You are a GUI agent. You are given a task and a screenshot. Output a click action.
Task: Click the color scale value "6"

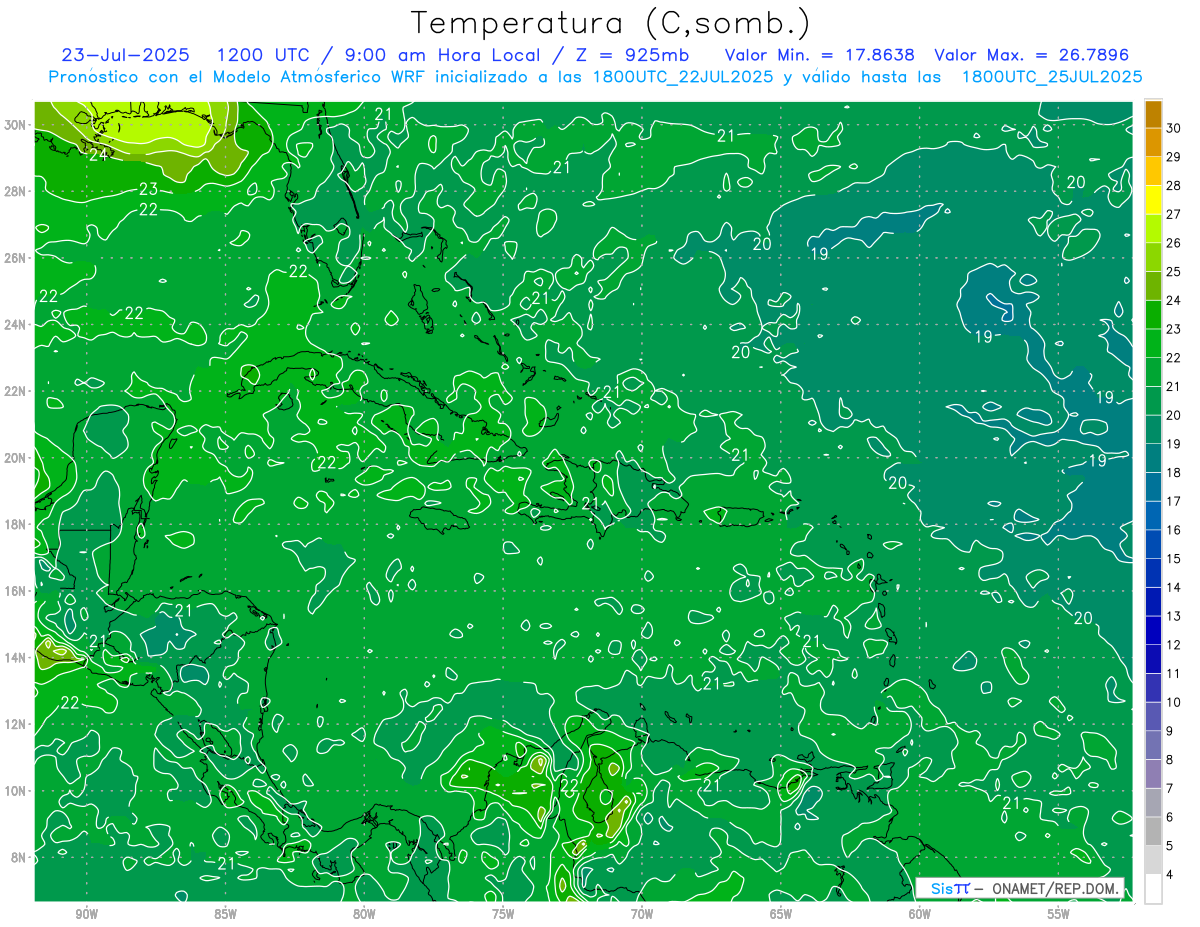click(x=1171, y=817)
